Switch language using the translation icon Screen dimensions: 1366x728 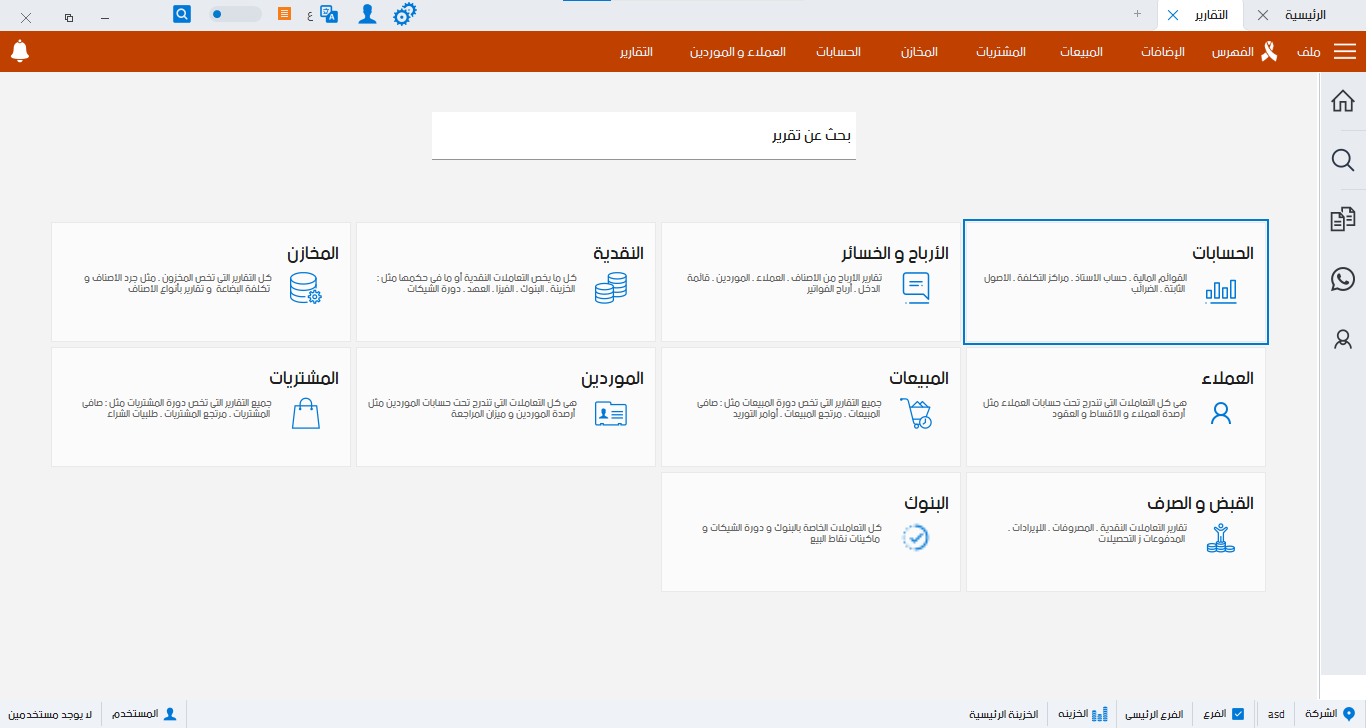(x=329, y=14)
